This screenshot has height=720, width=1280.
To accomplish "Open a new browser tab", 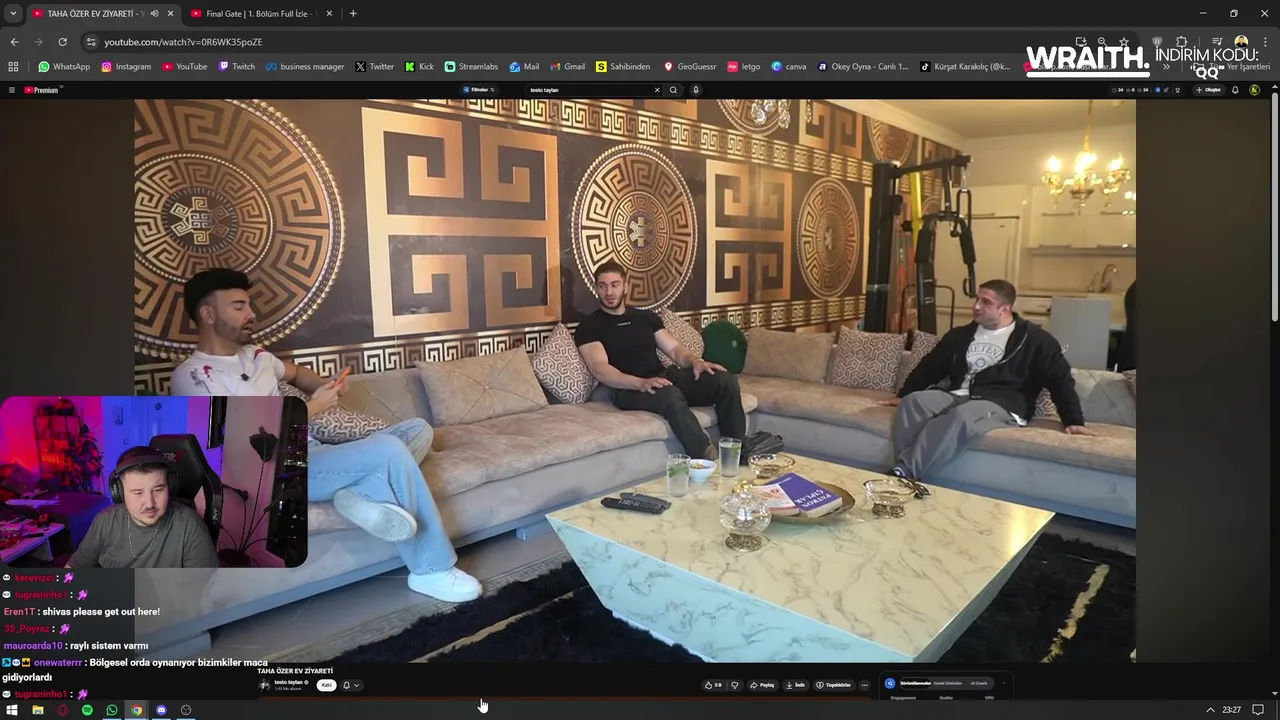I will click(x=353, y=13).
